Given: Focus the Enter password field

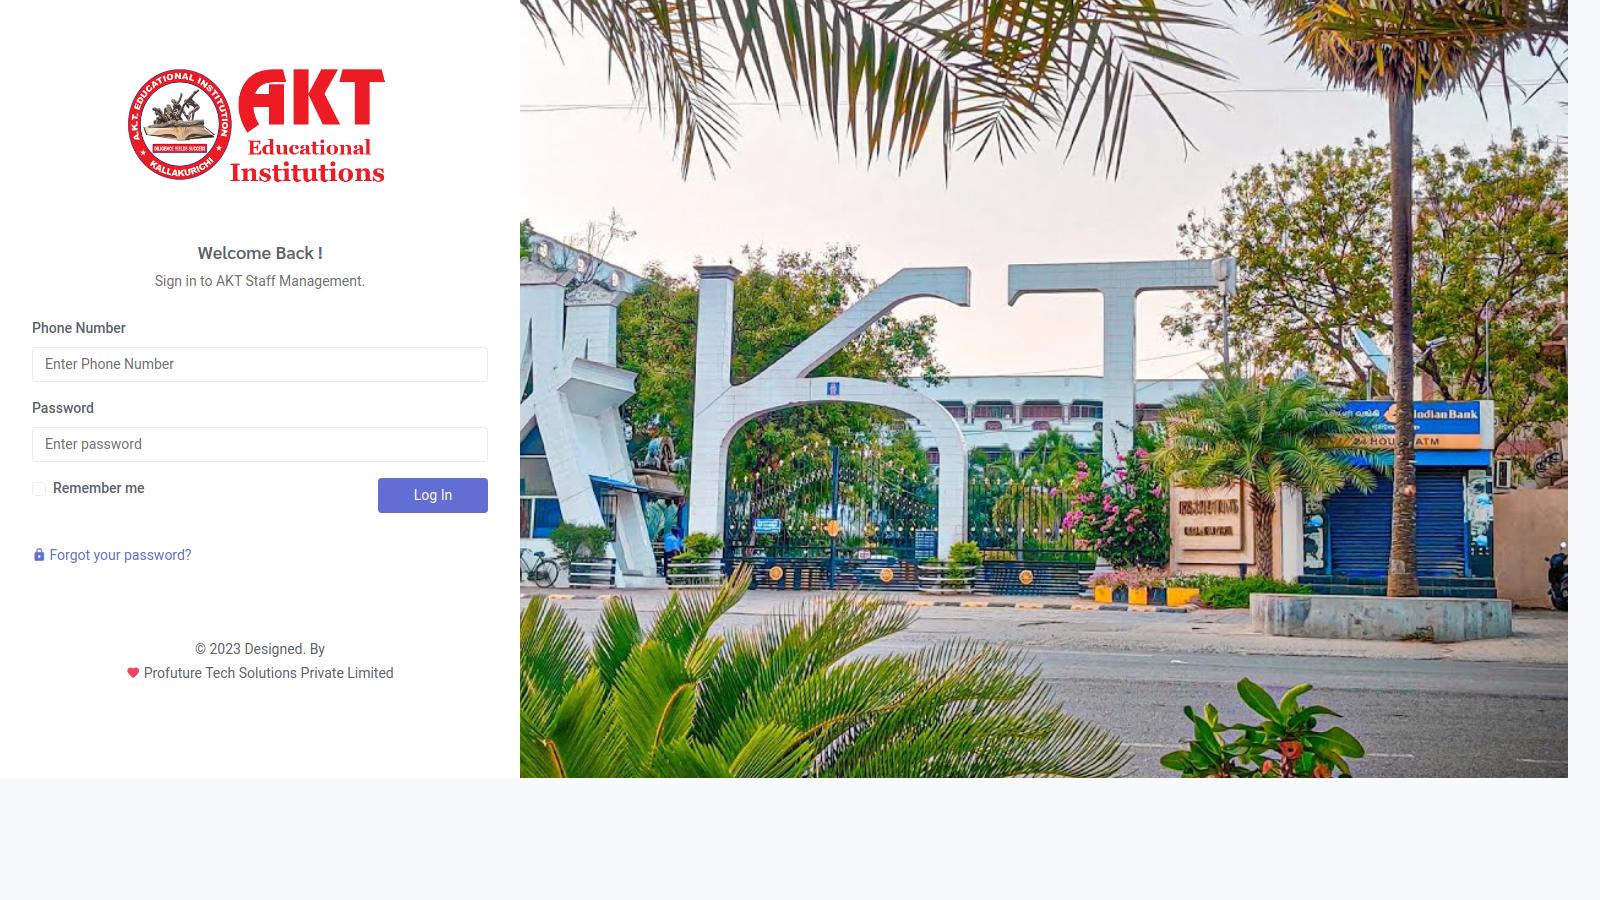Looking at the screenshot, I should [260, 444].
